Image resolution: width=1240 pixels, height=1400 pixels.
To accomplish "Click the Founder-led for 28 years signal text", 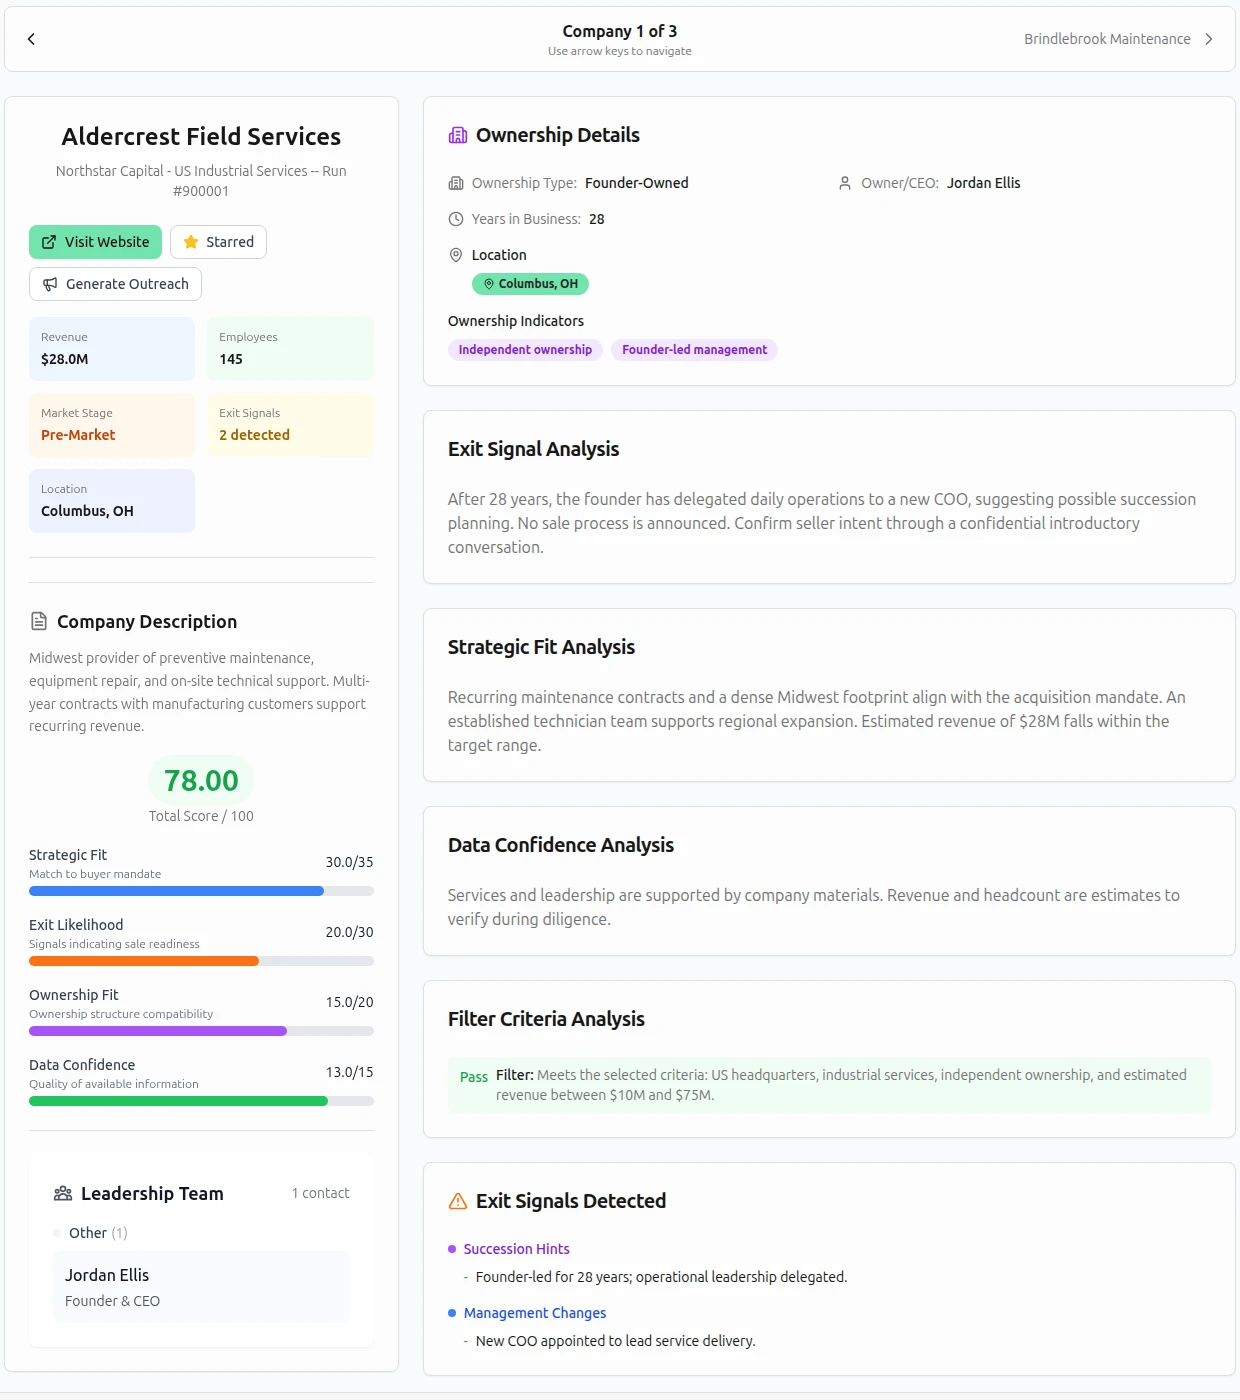I will [661, 1277].
